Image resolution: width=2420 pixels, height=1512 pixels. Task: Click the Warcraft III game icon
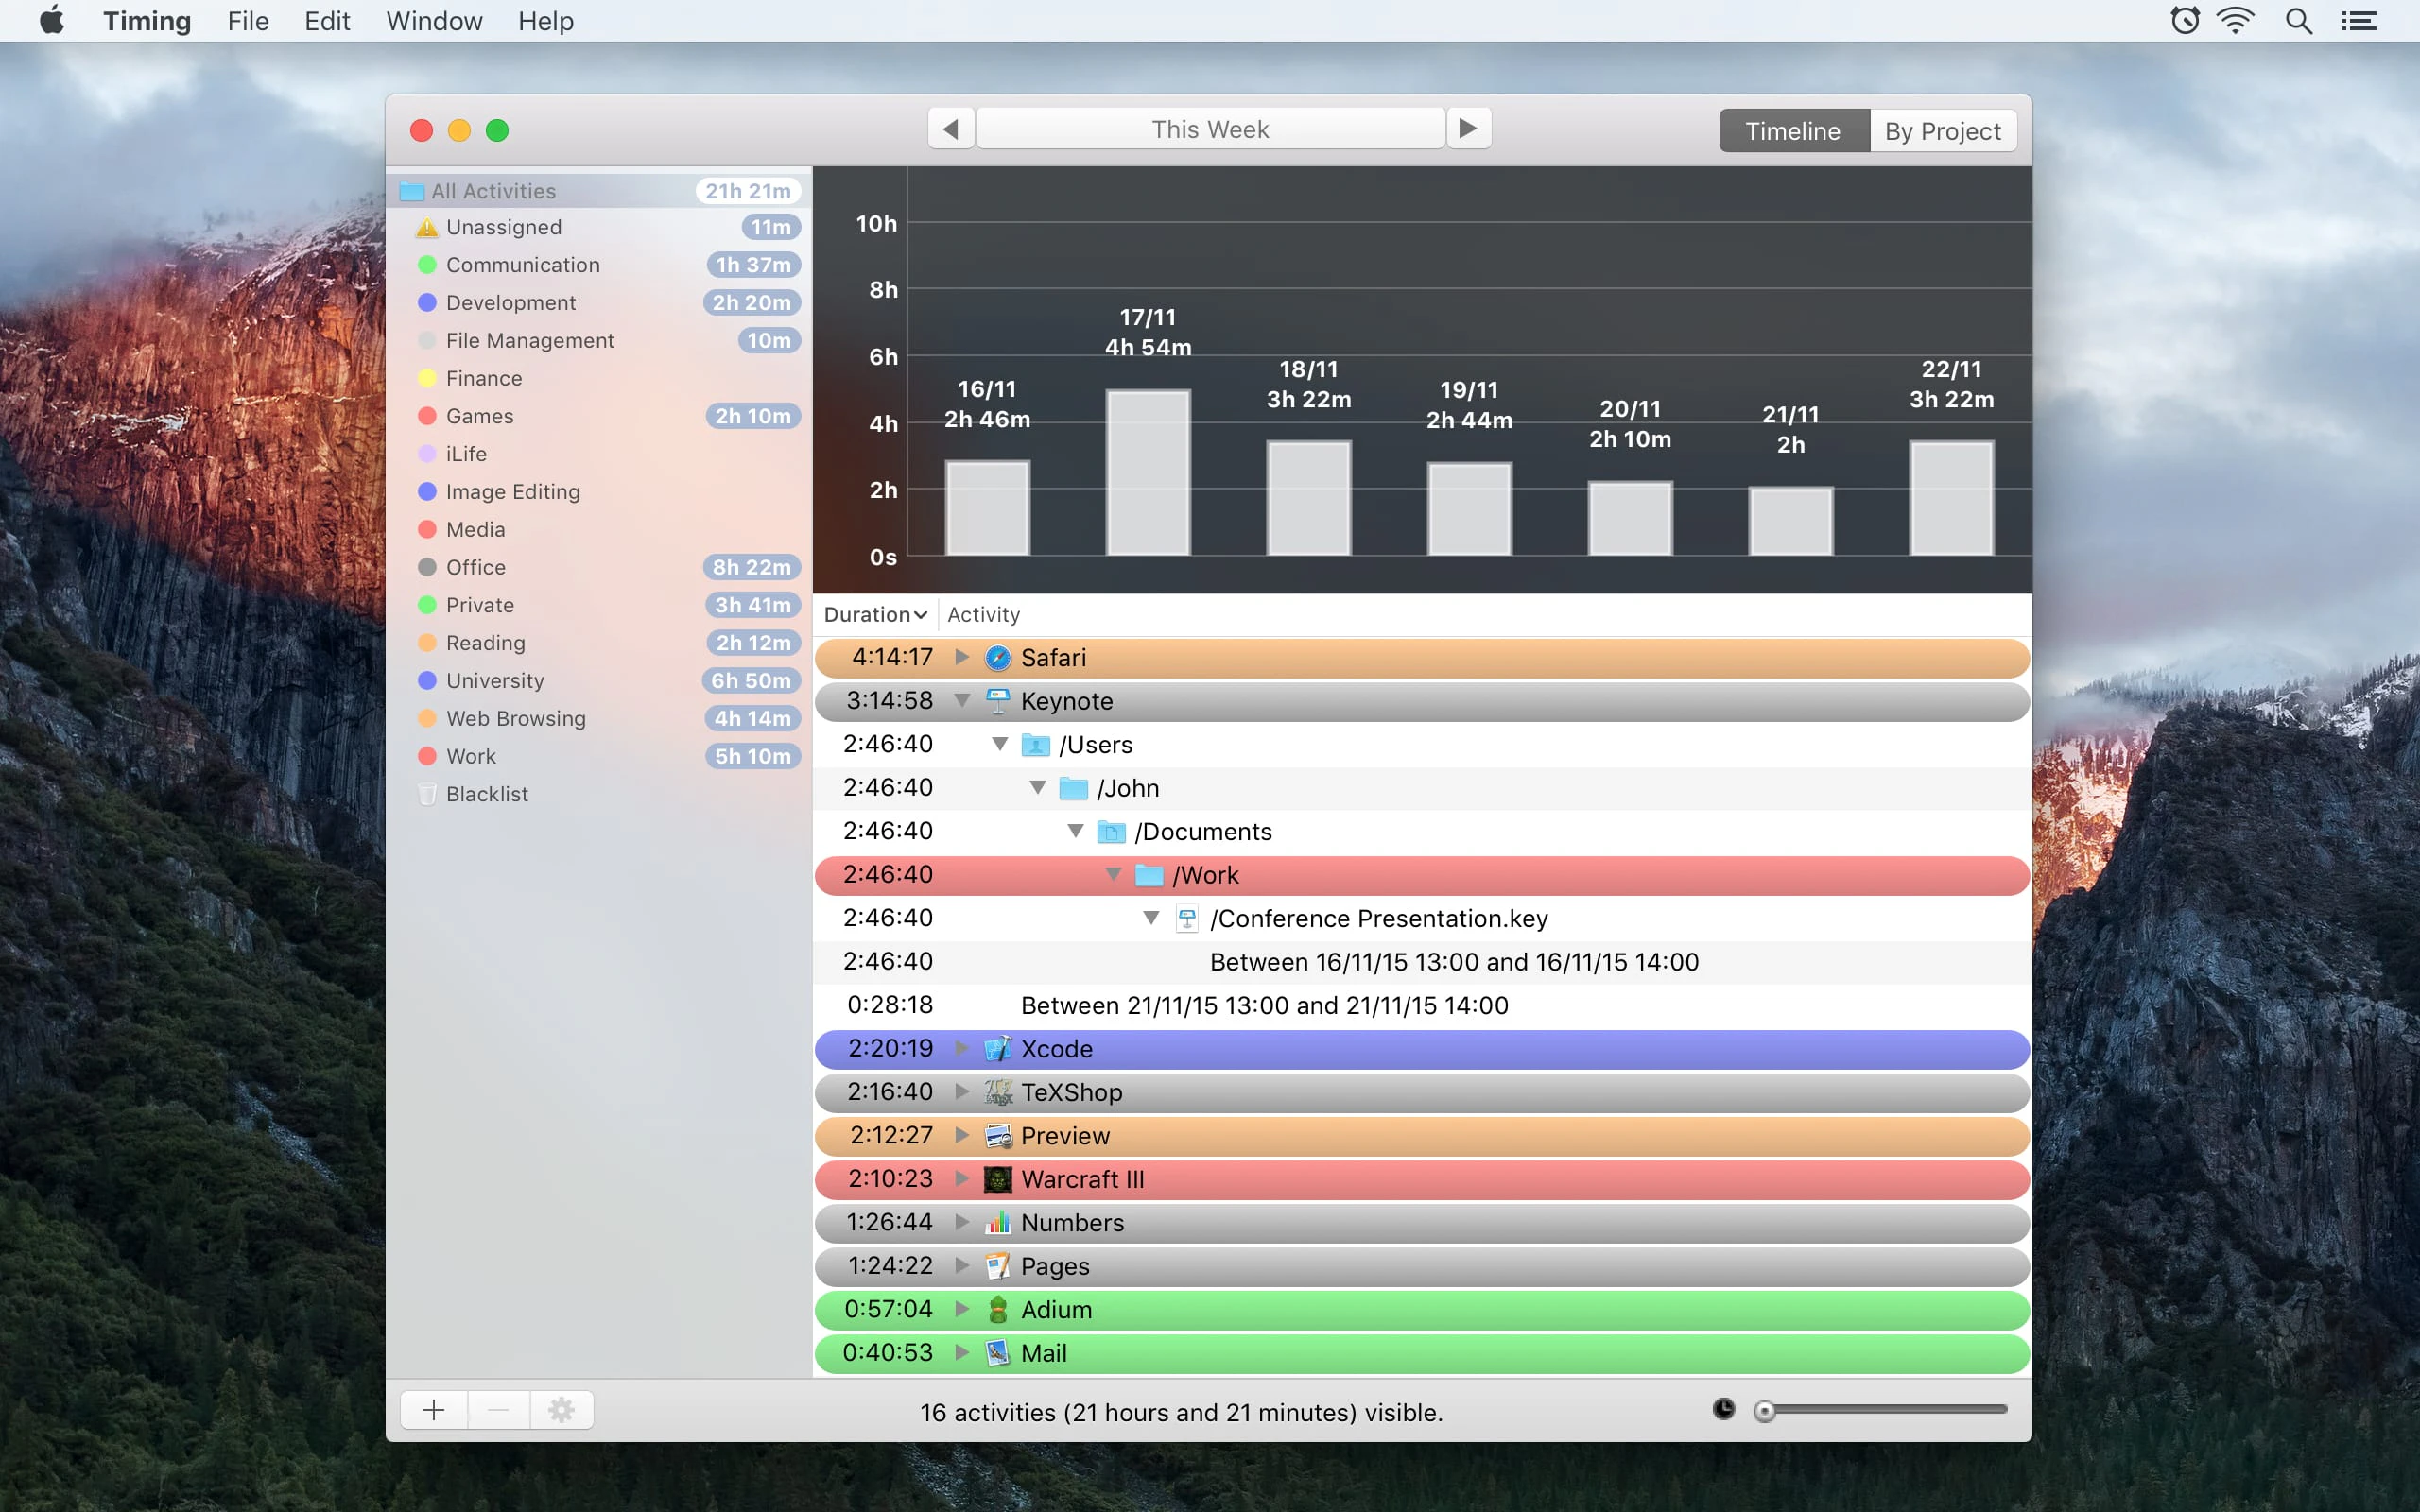997,1179
